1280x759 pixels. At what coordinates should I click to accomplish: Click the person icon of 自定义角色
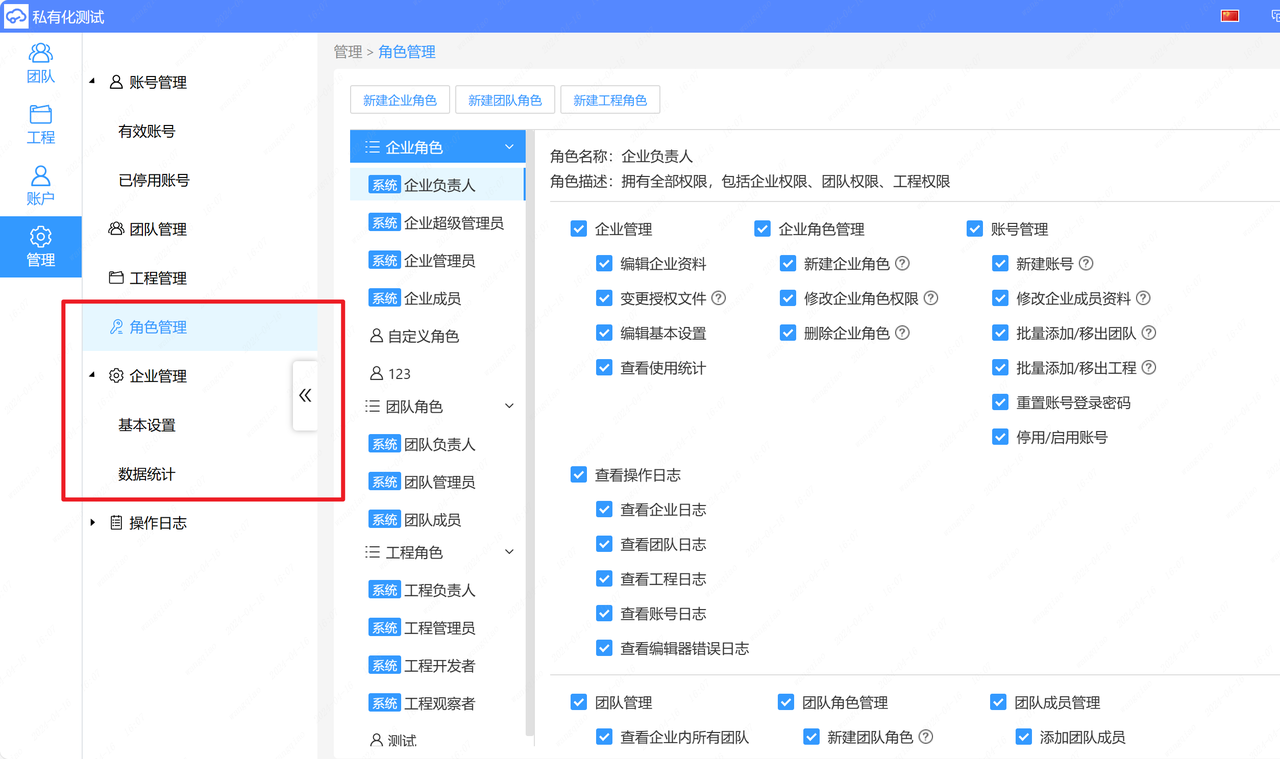click(x=376, y=336)
